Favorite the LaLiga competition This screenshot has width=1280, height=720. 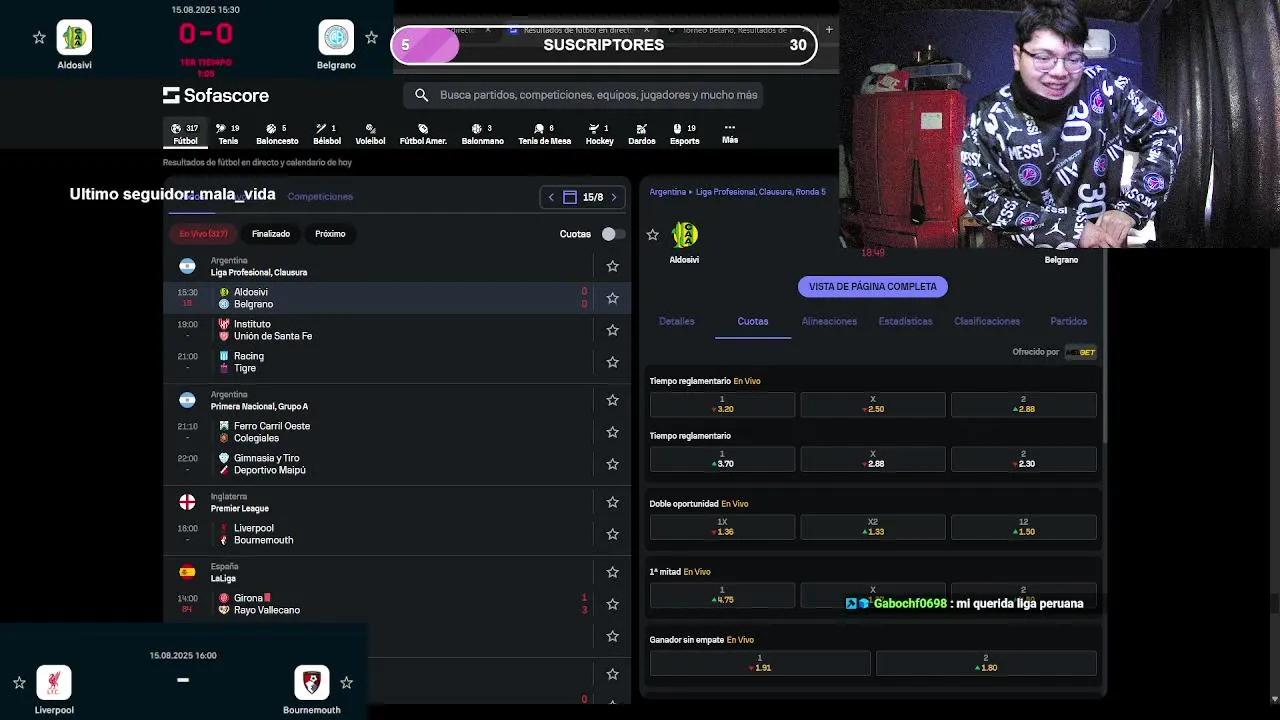(x=613, y=572)
